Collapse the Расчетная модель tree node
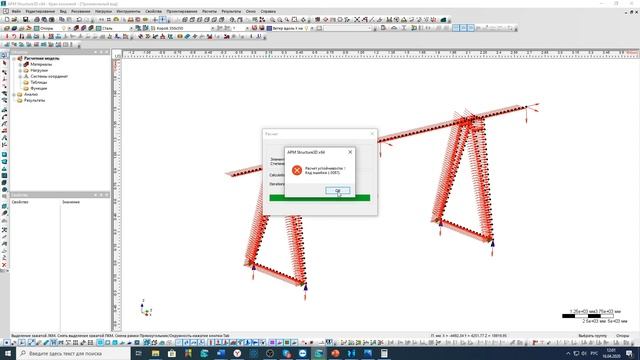 14,58
